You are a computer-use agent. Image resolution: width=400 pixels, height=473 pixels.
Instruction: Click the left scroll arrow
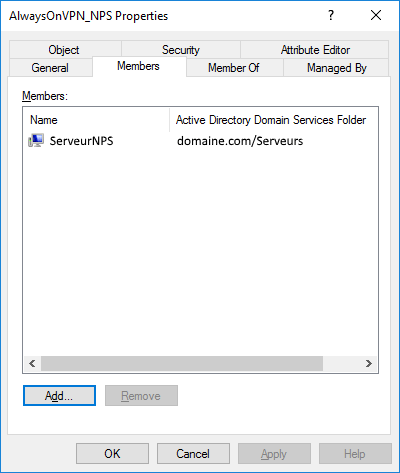click(32, 363)
